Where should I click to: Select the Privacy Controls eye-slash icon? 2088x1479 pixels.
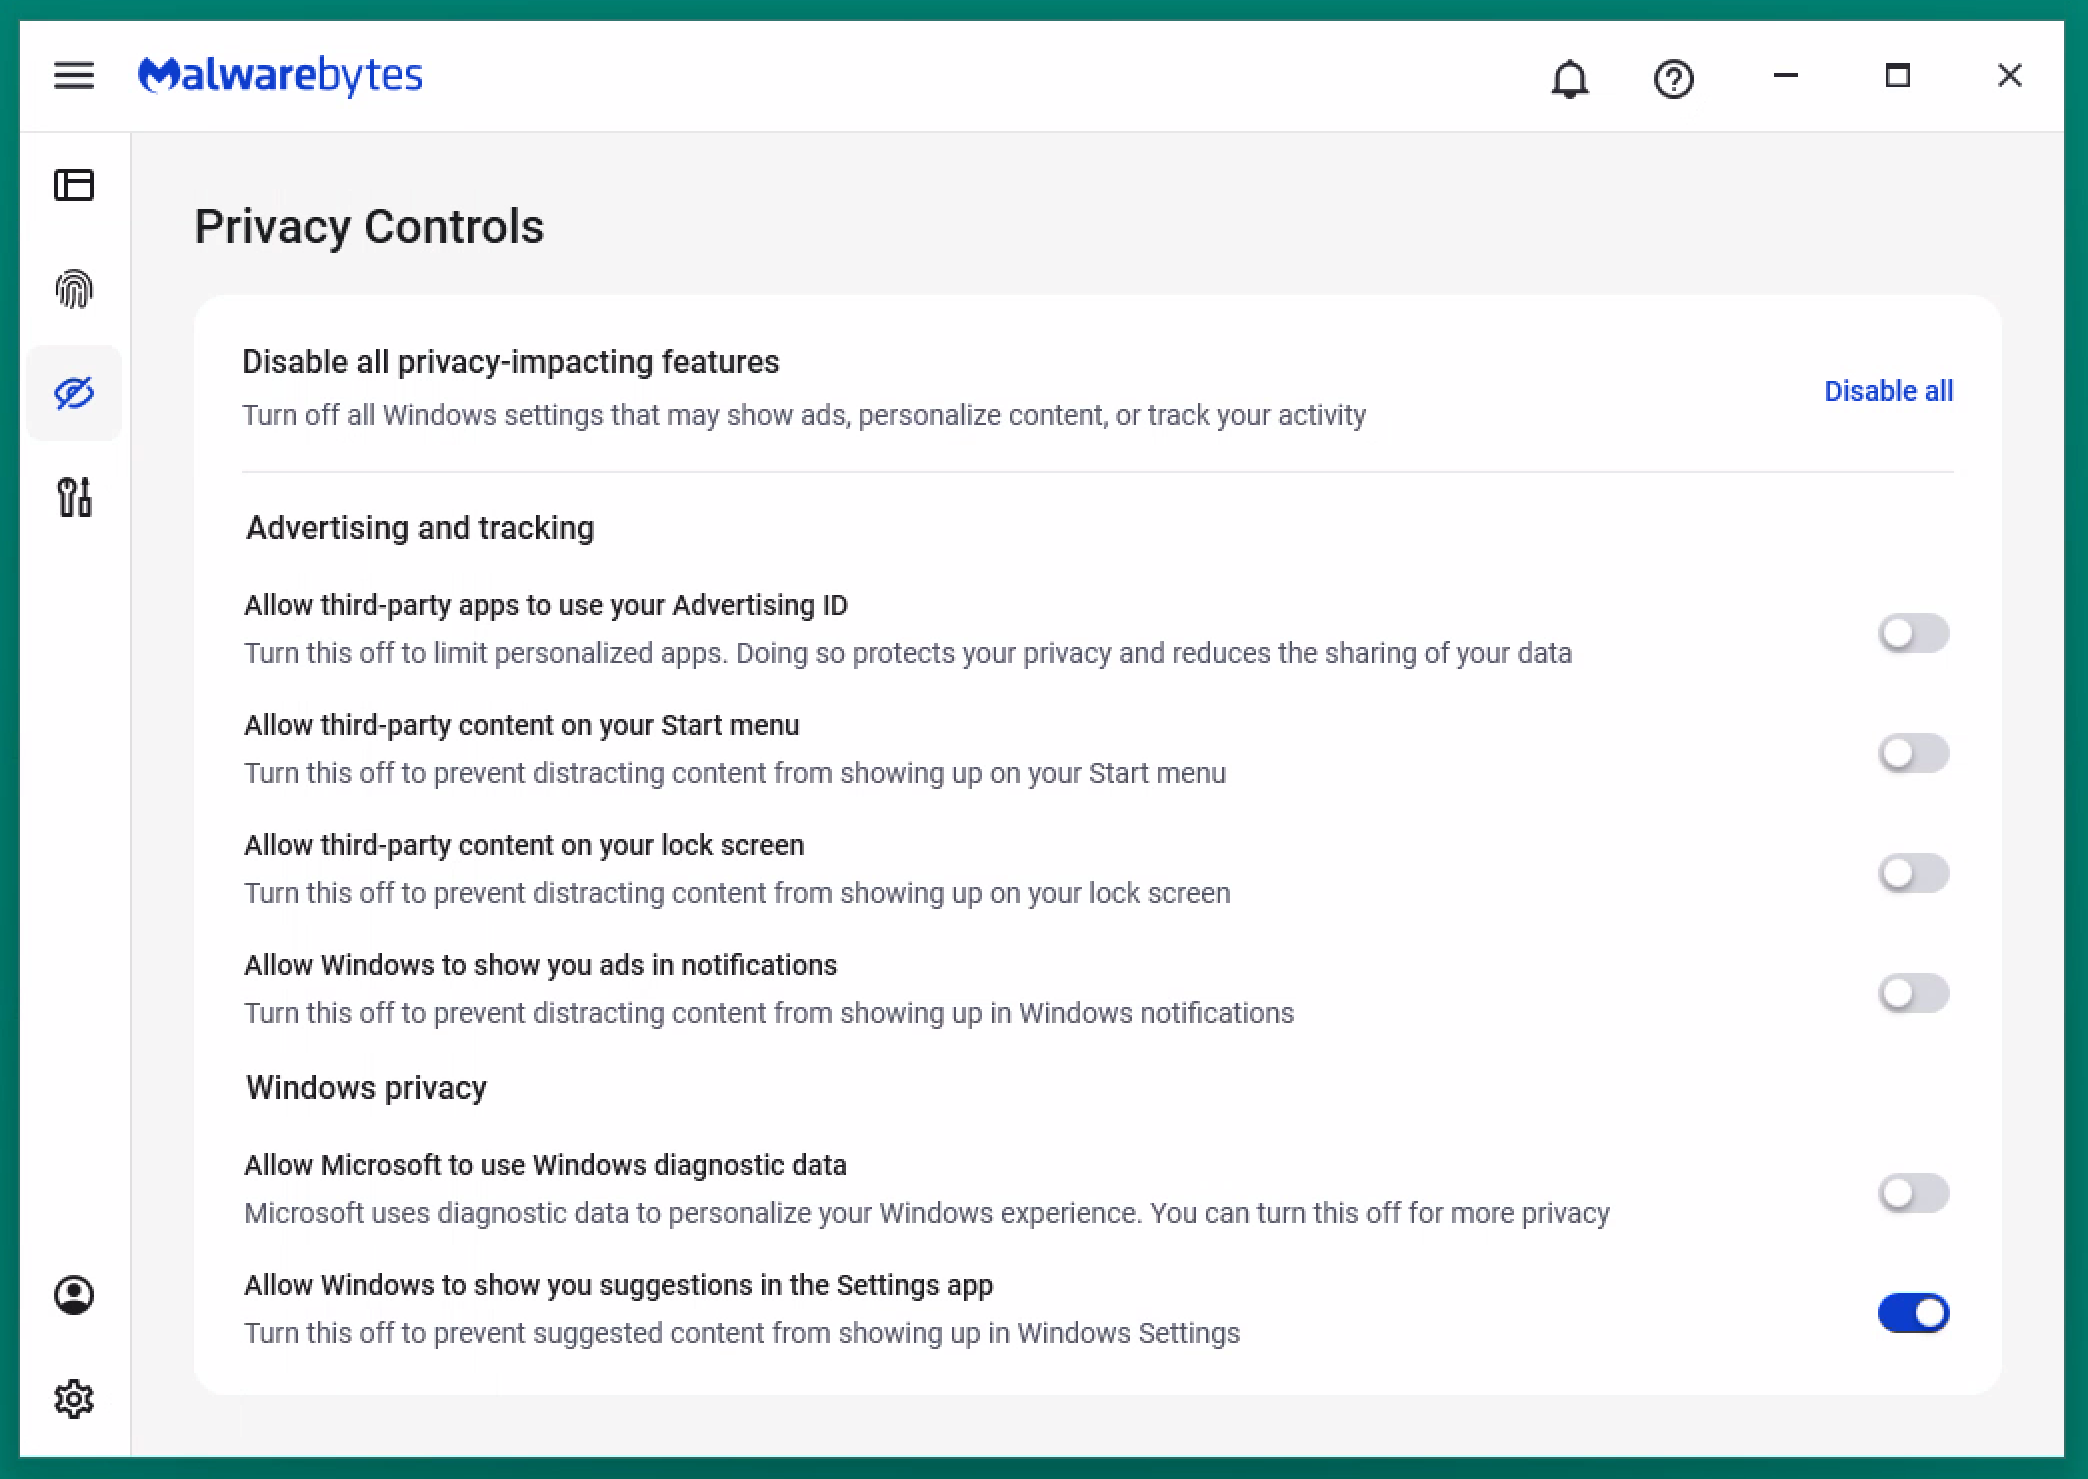(74, 393)
